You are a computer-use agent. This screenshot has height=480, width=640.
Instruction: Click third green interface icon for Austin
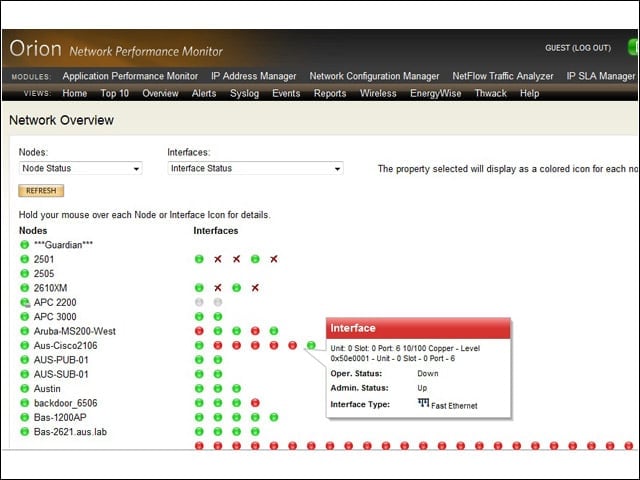point(236,388)
